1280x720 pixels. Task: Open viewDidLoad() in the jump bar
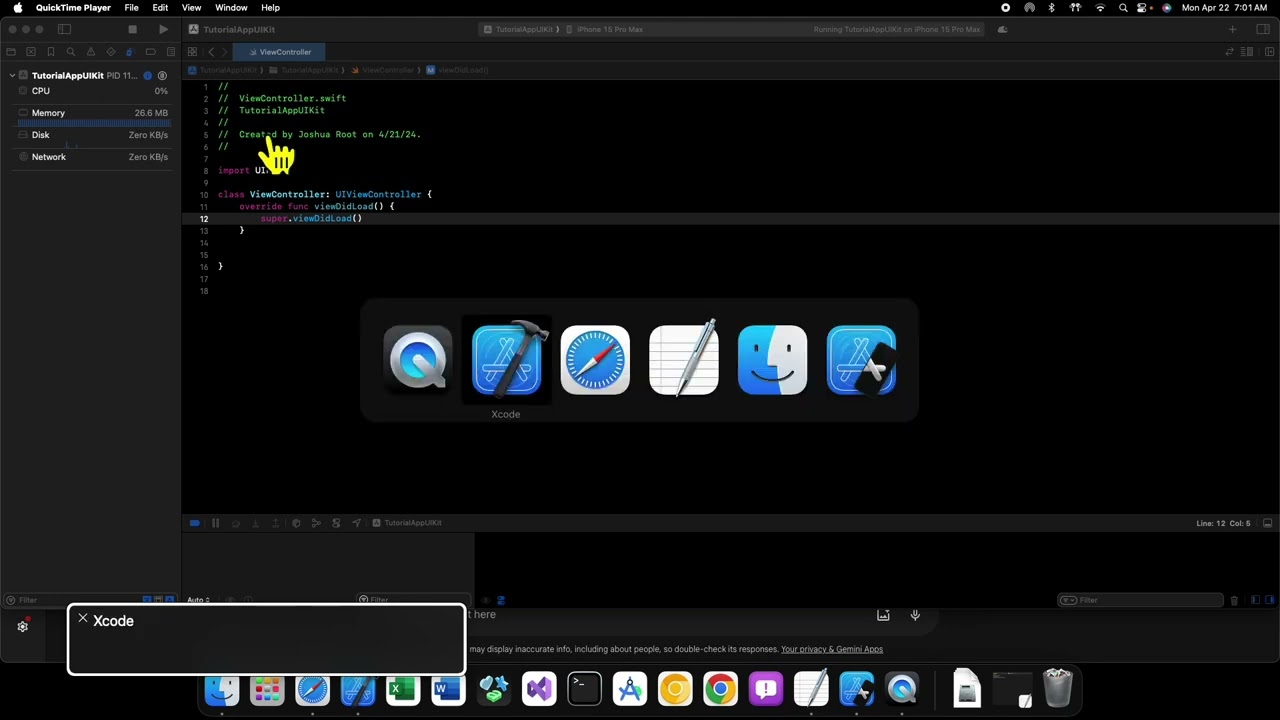pyautogui.click(x=457, y=70)
